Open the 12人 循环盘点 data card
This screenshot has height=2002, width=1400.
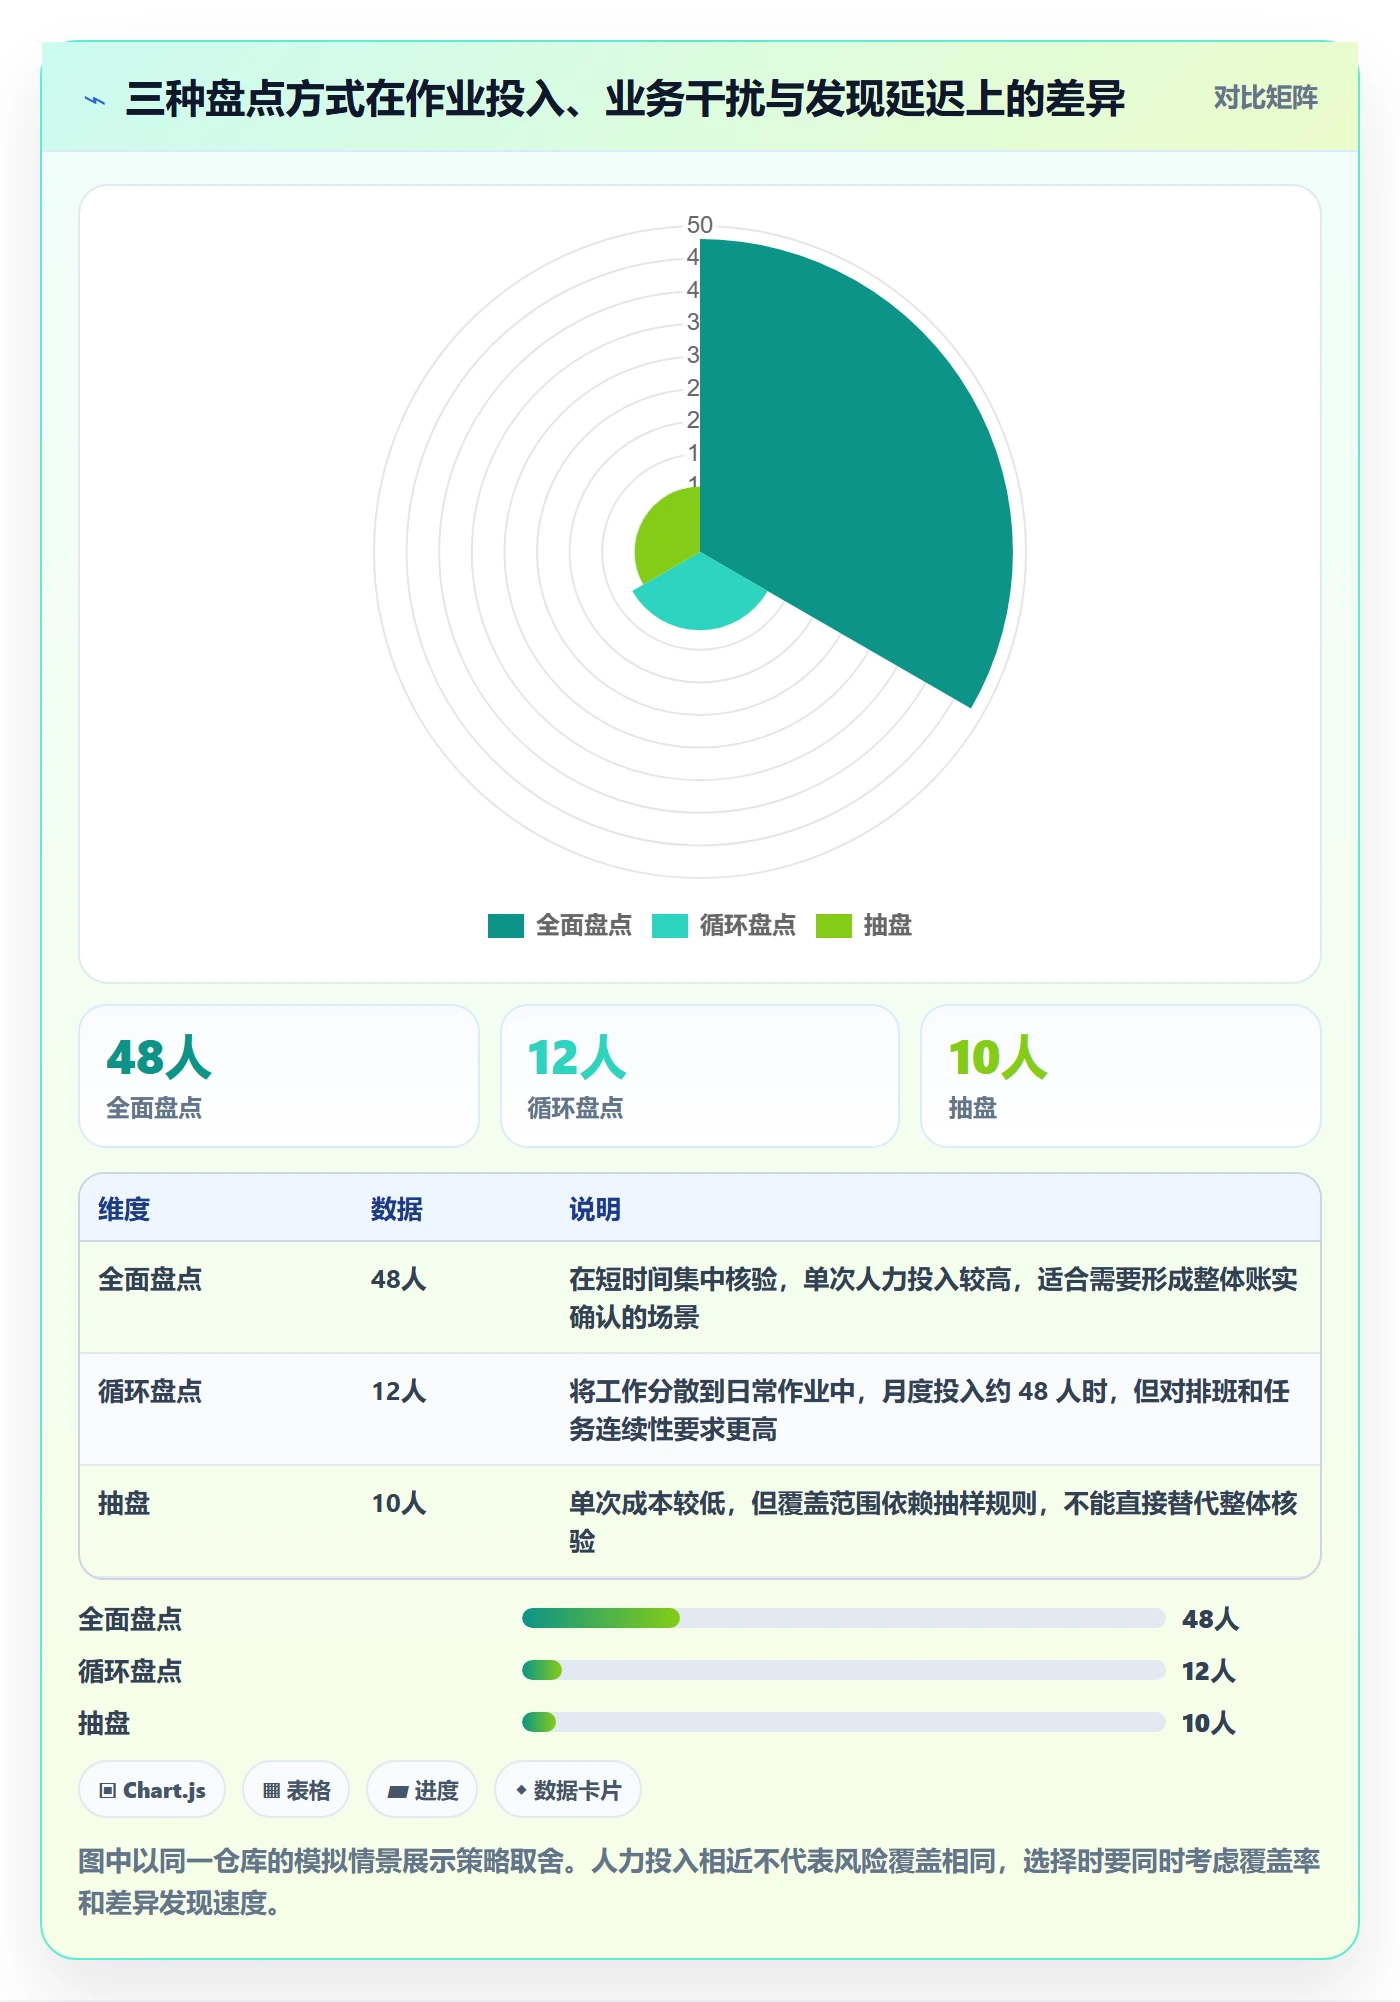tap(700, 1076)
